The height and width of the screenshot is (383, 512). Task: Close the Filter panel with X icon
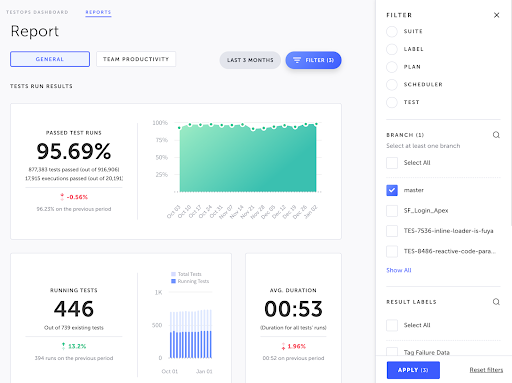pos(496,15)
